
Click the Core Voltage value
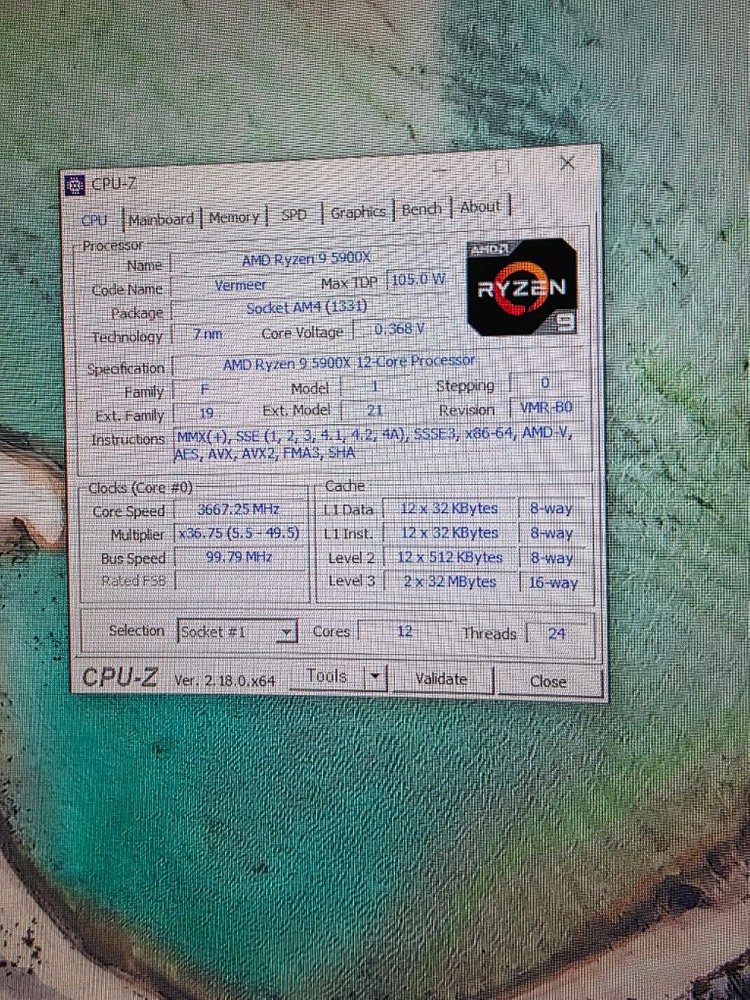[x=399, y=329]
